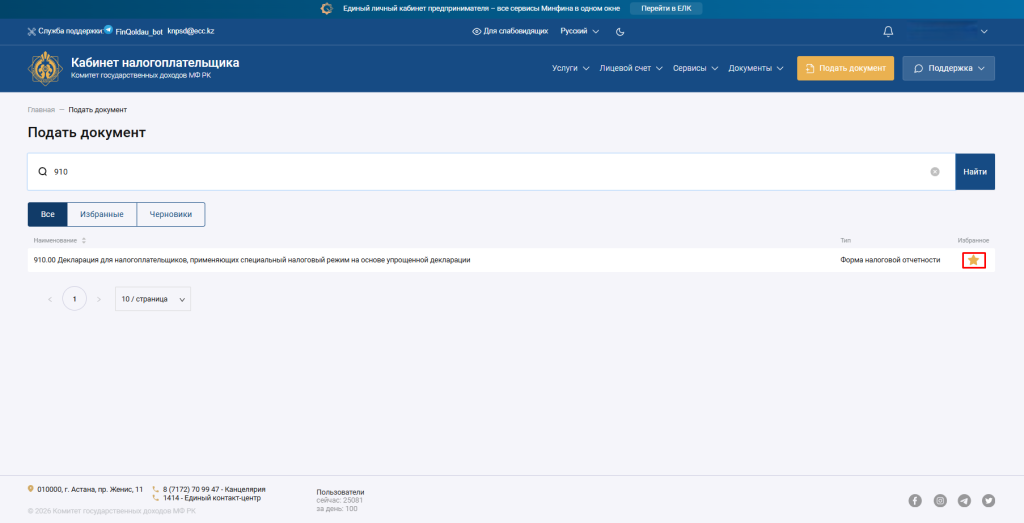Clear the search field text
This screenshot has height=523, width=1024.
point(935,172)
